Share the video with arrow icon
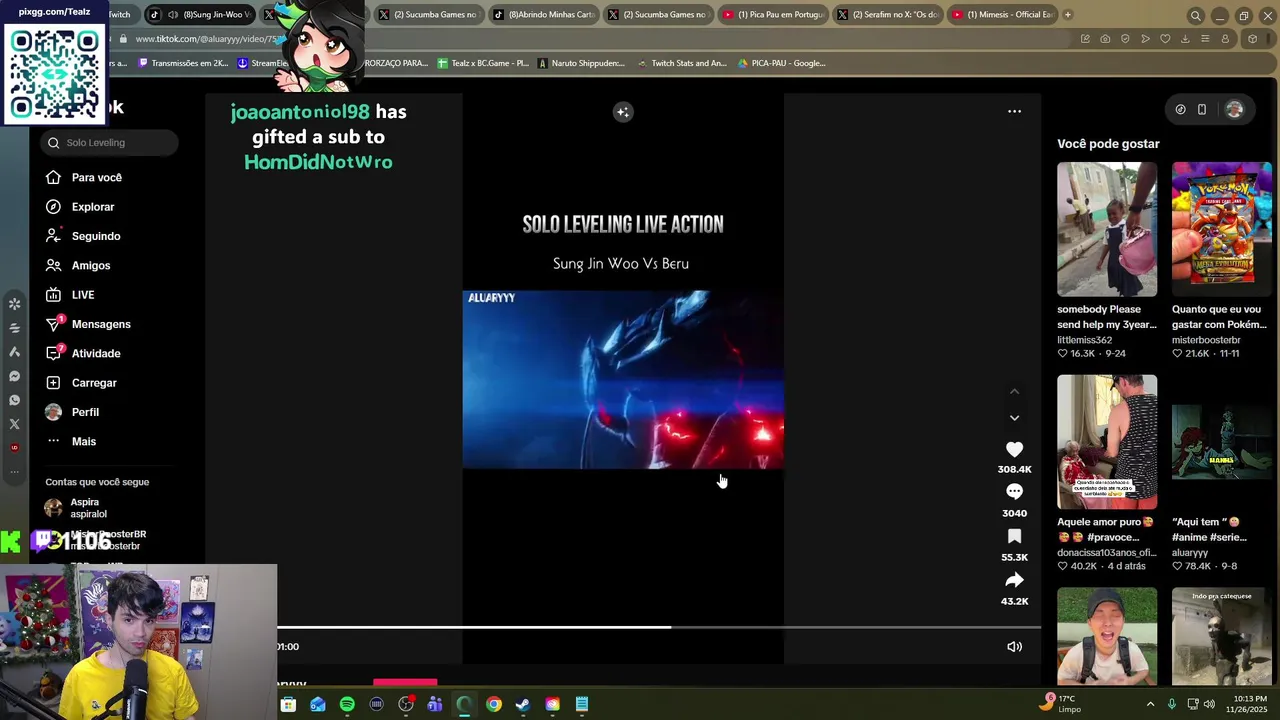This screenshot has width=1280, height=720. point(1014,580)
